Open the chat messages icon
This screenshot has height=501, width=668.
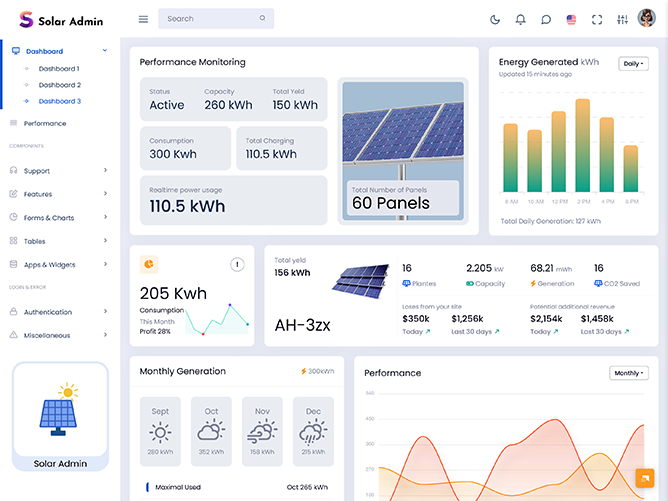(x=546, y=19)
